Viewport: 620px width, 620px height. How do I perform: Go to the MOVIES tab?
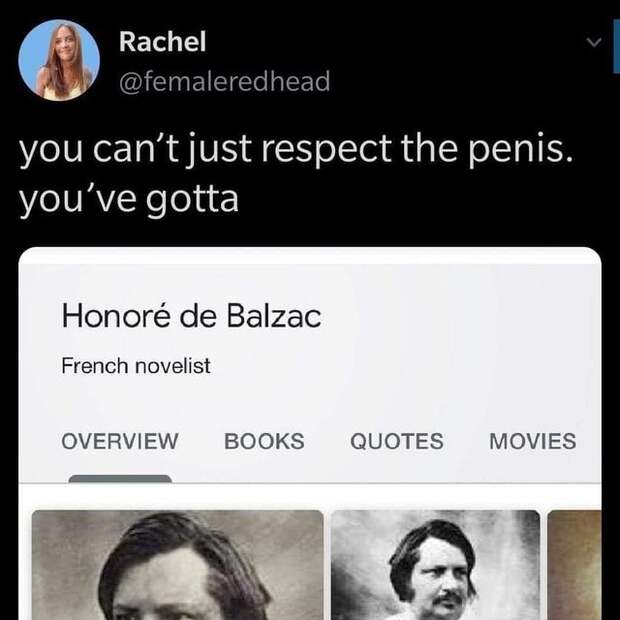coord(532,441)
